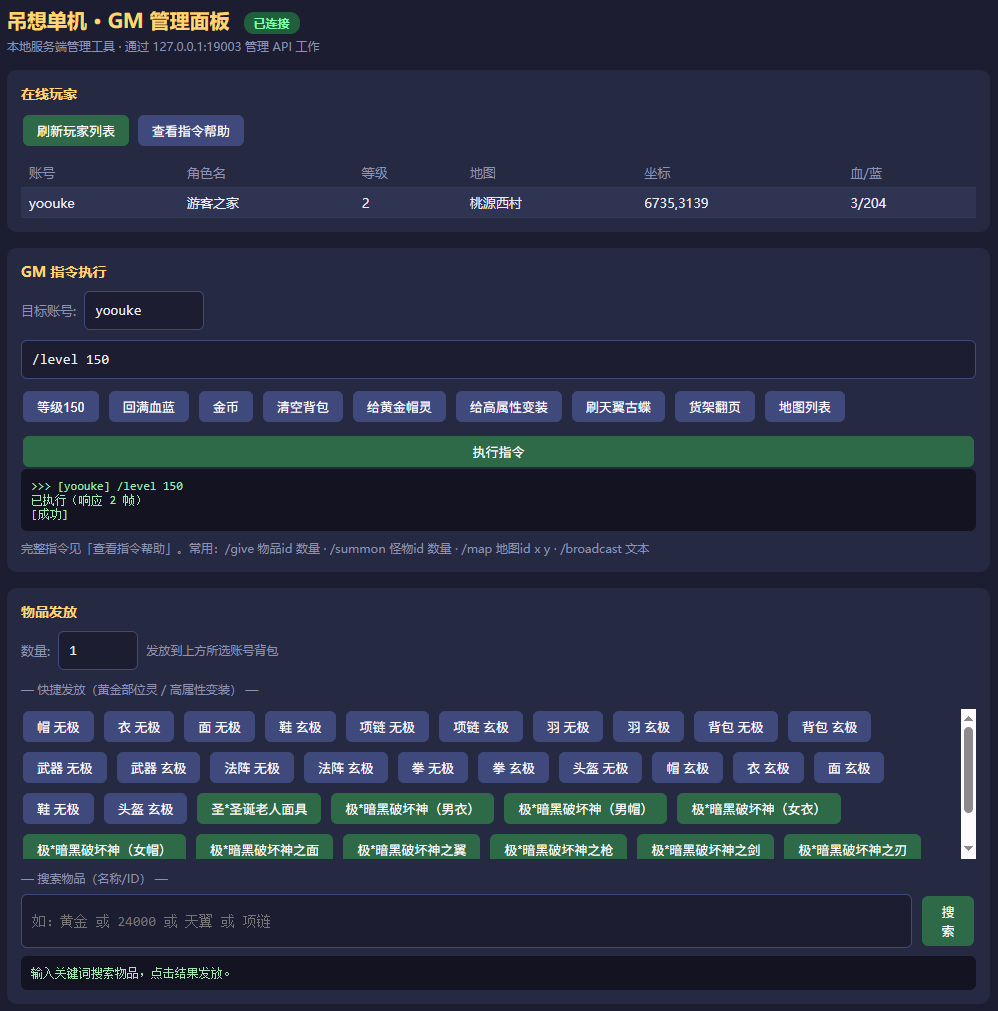This screenshot has width=998, height=1011.
Task: Click the /level 150 command box
Action: coord(498,360)
